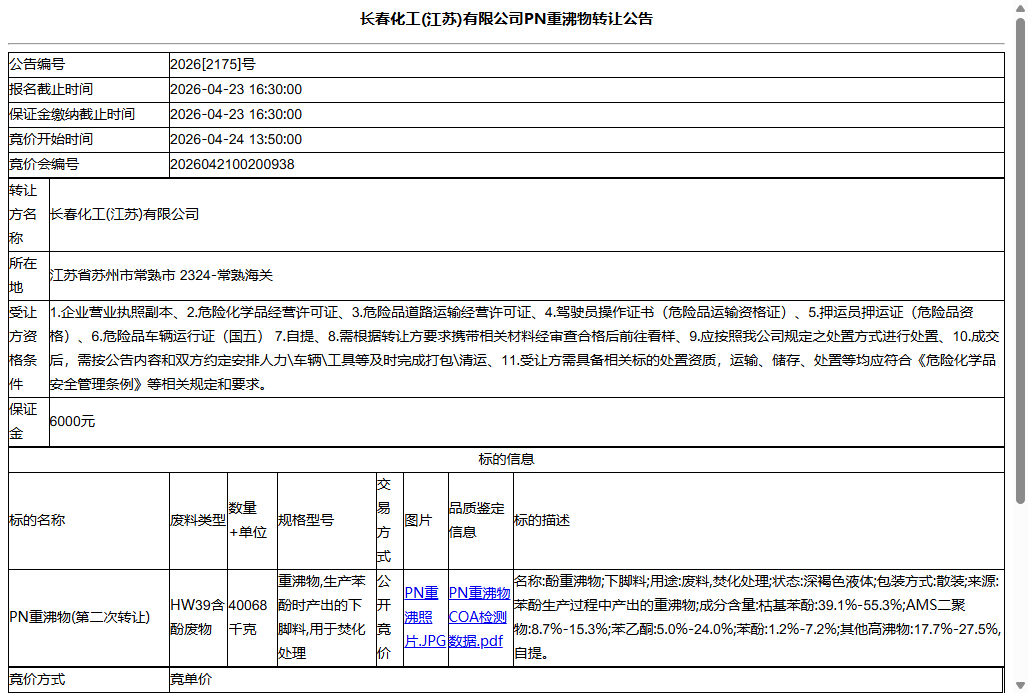Select location 江苏省苏州市常熟市 2324-常熟海关
This screenshot has height=693, width=1028.
click(x=161, y=275)
